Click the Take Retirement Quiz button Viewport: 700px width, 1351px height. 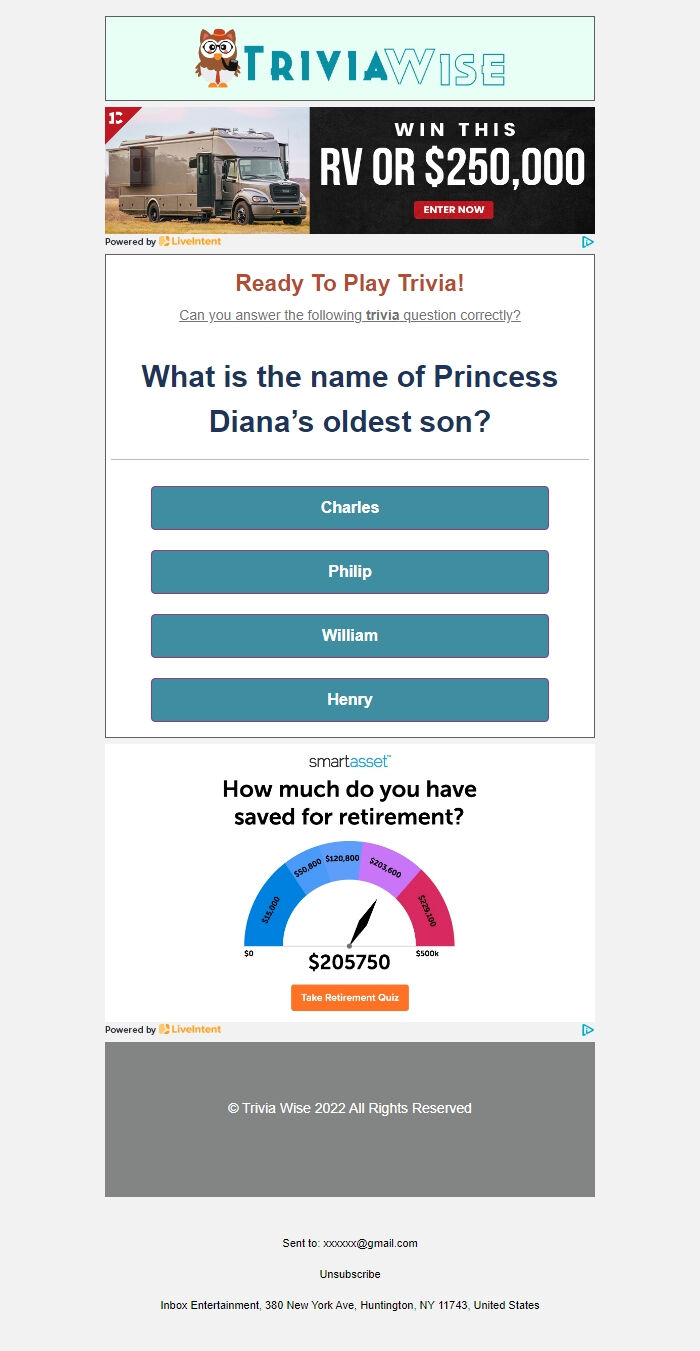pos(349,997)
